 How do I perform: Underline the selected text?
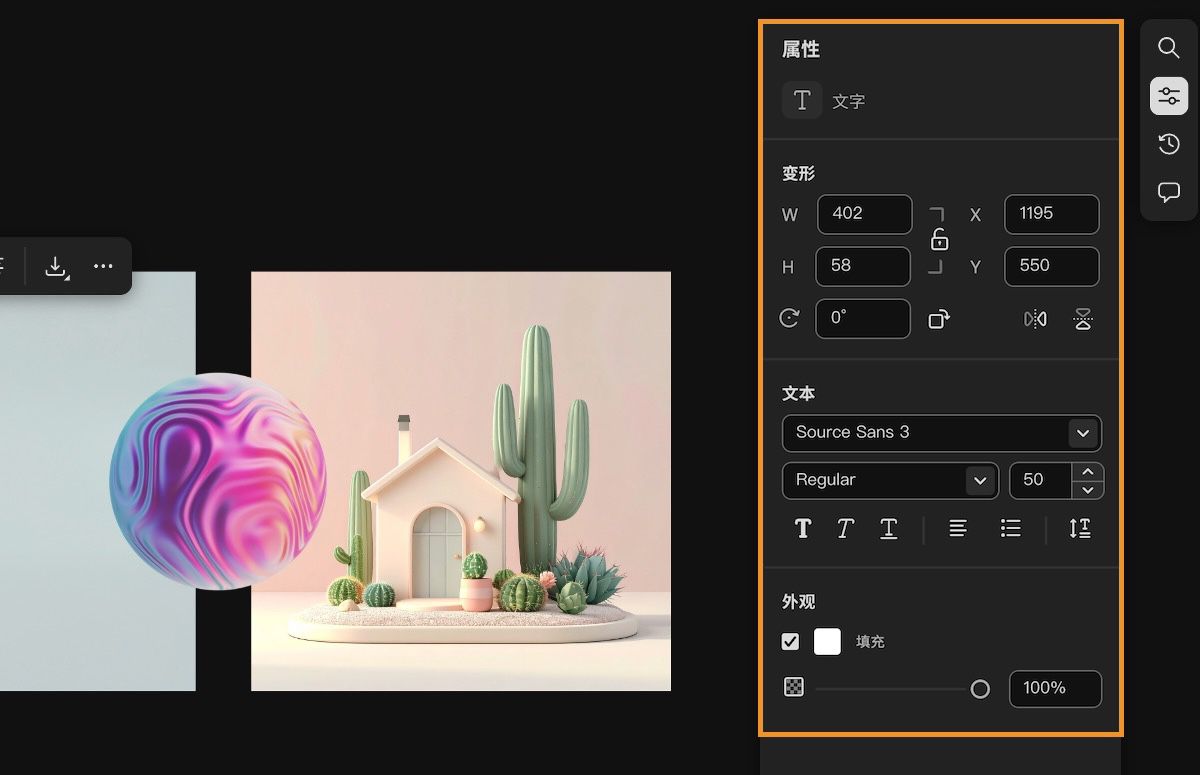pos(888,529)
